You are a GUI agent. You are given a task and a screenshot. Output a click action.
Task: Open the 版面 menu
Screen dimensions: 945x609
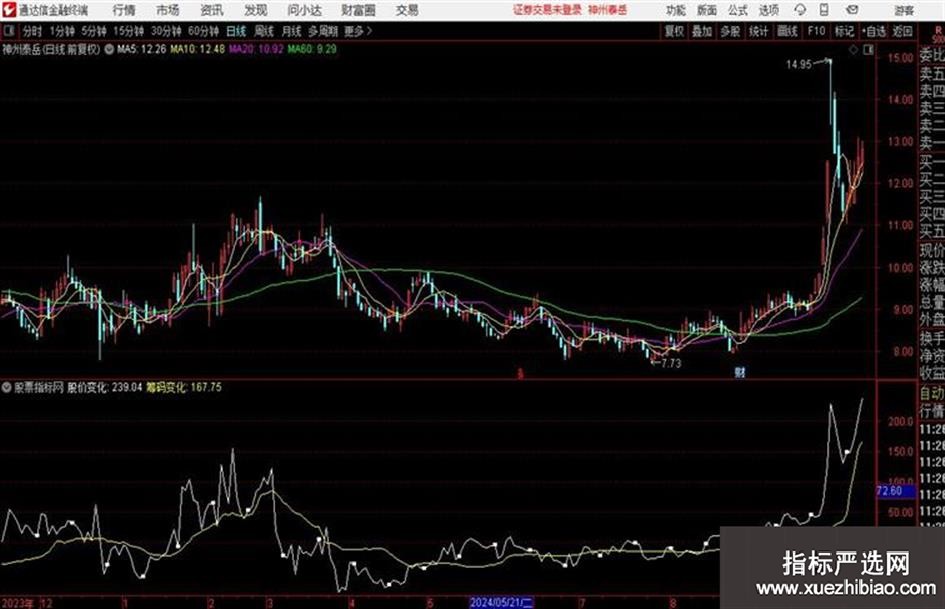pyautogui.click(x=706, y=10)
